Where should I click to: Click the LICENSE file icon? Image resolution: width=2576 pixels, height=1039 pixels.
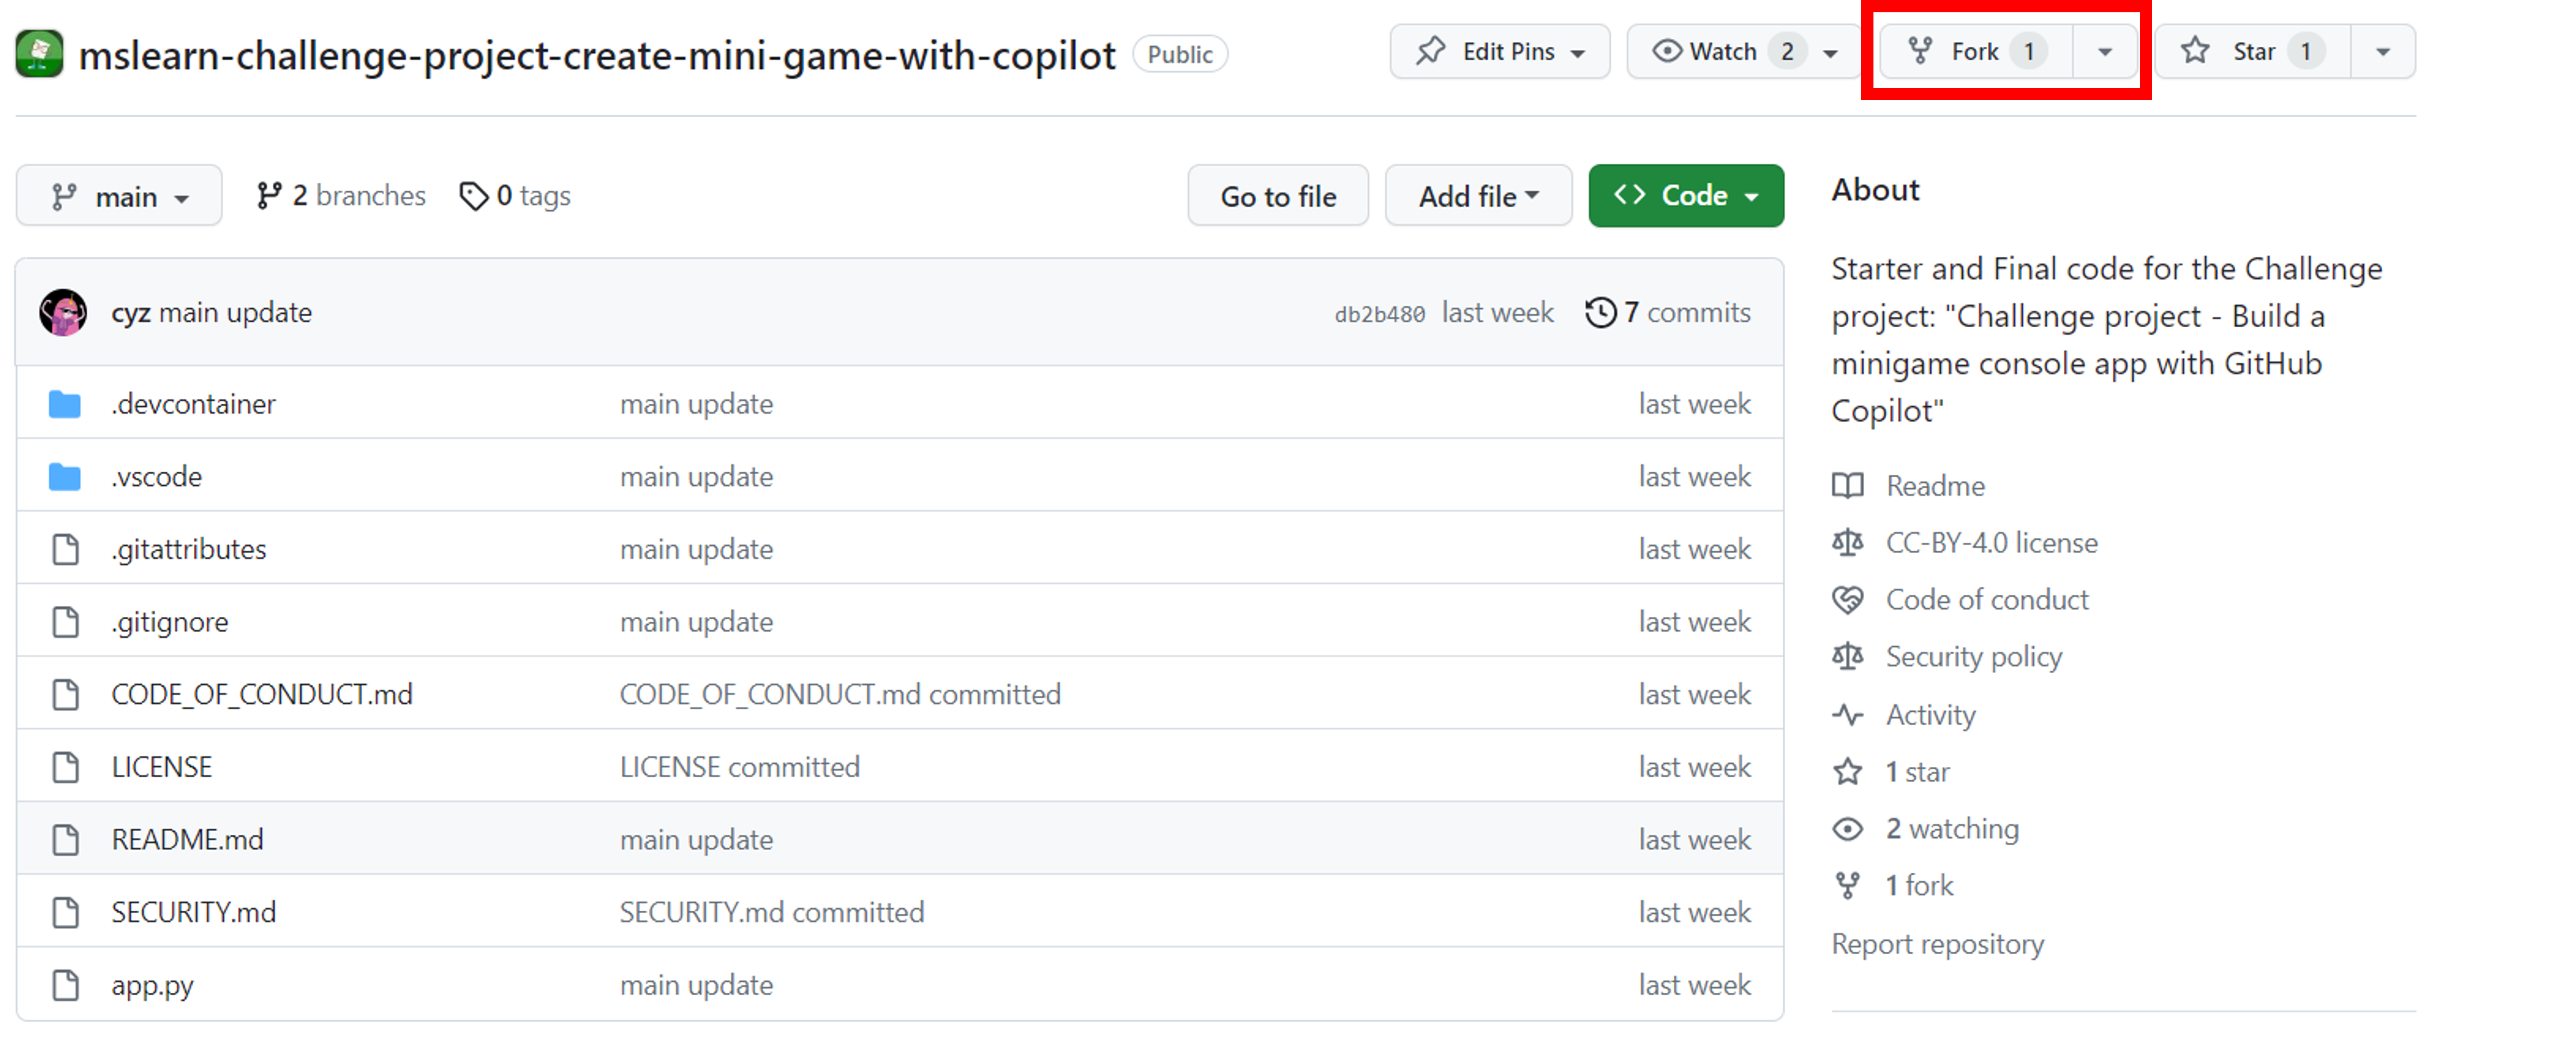(x=66, y=767)
